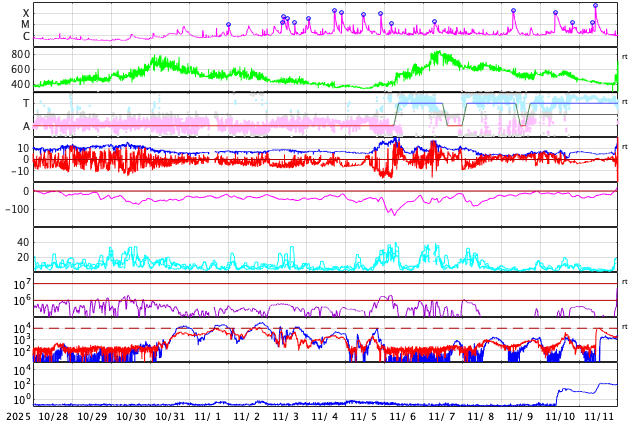Viewport: 634px width, 424px height.
Task: Click the X flare class axis label
Action: 26,13
